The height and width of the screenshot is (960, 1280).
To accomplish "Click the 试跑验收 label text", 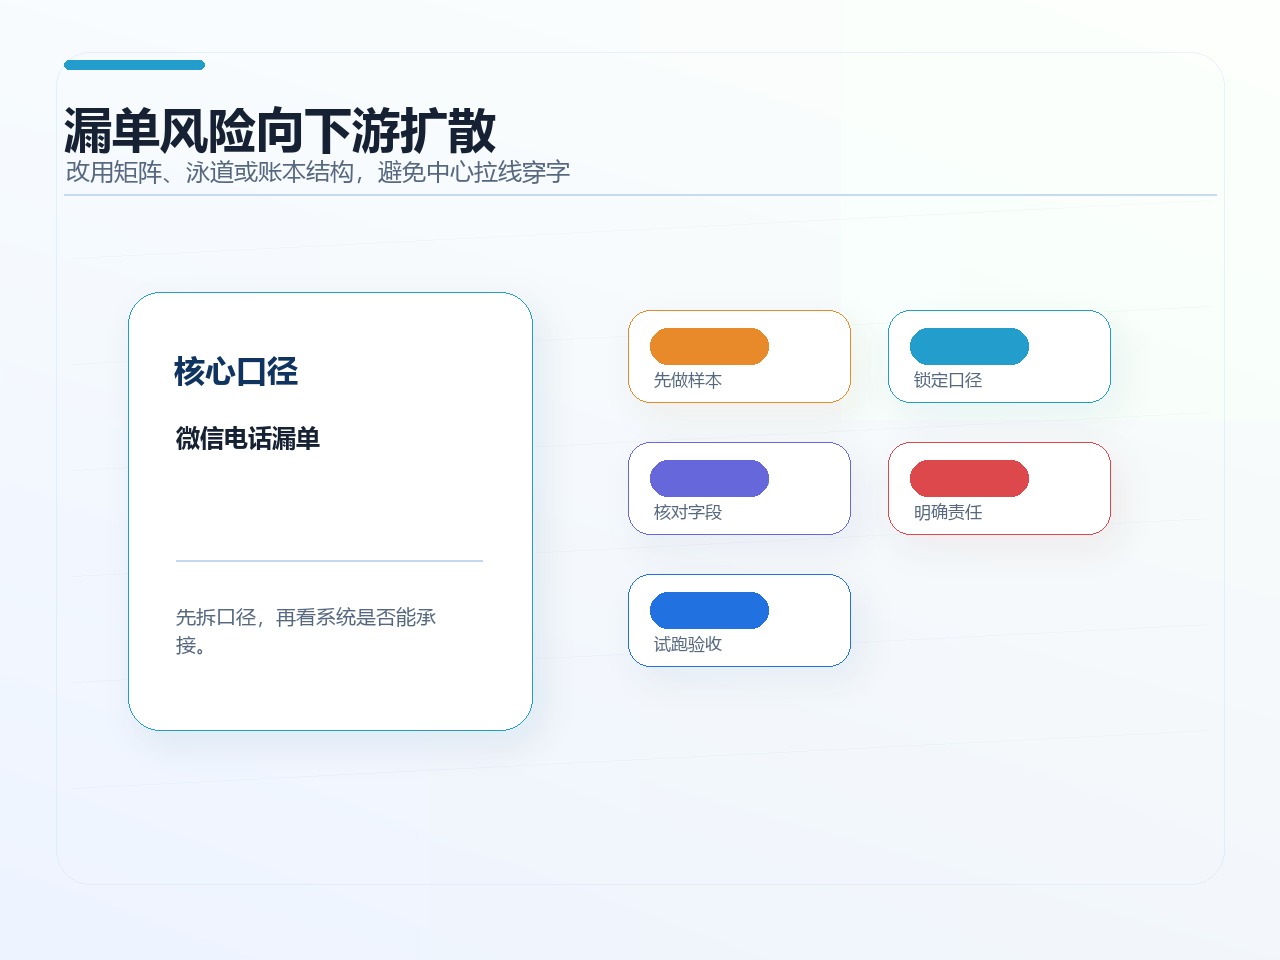I will click(x=688, y=644).
